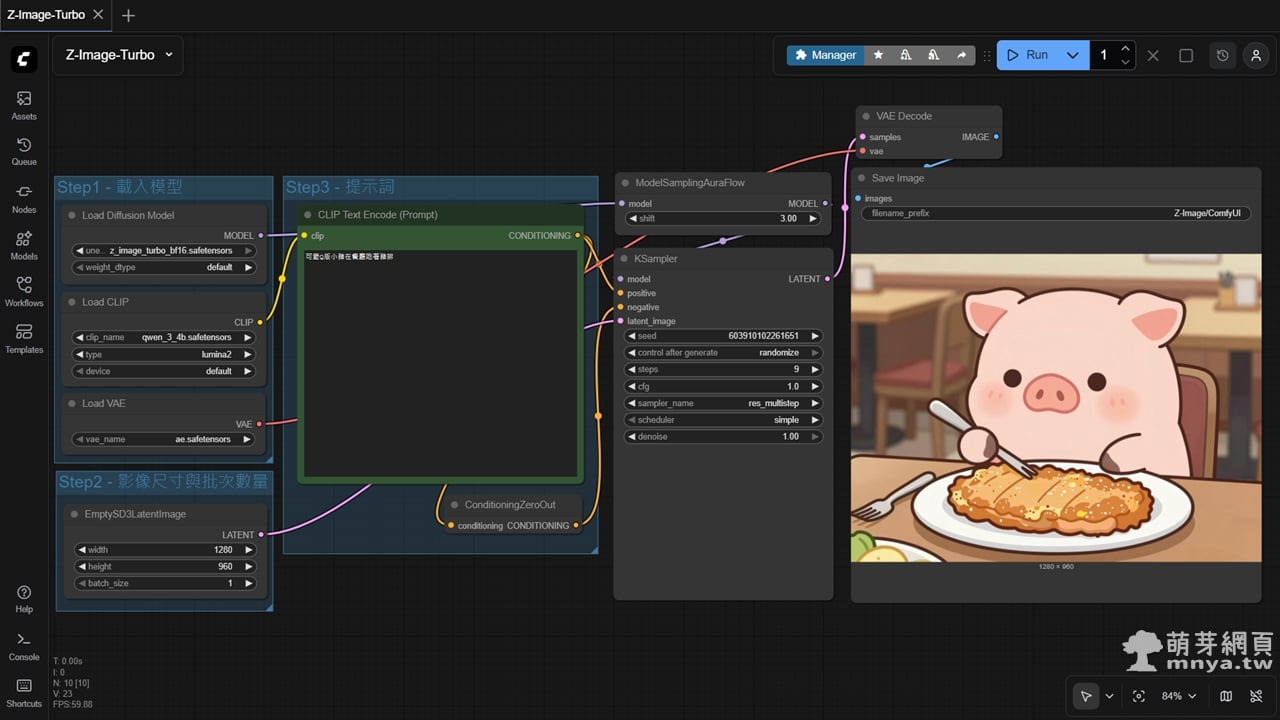
Task: Open the Nodes library panel
Action: 24,198
